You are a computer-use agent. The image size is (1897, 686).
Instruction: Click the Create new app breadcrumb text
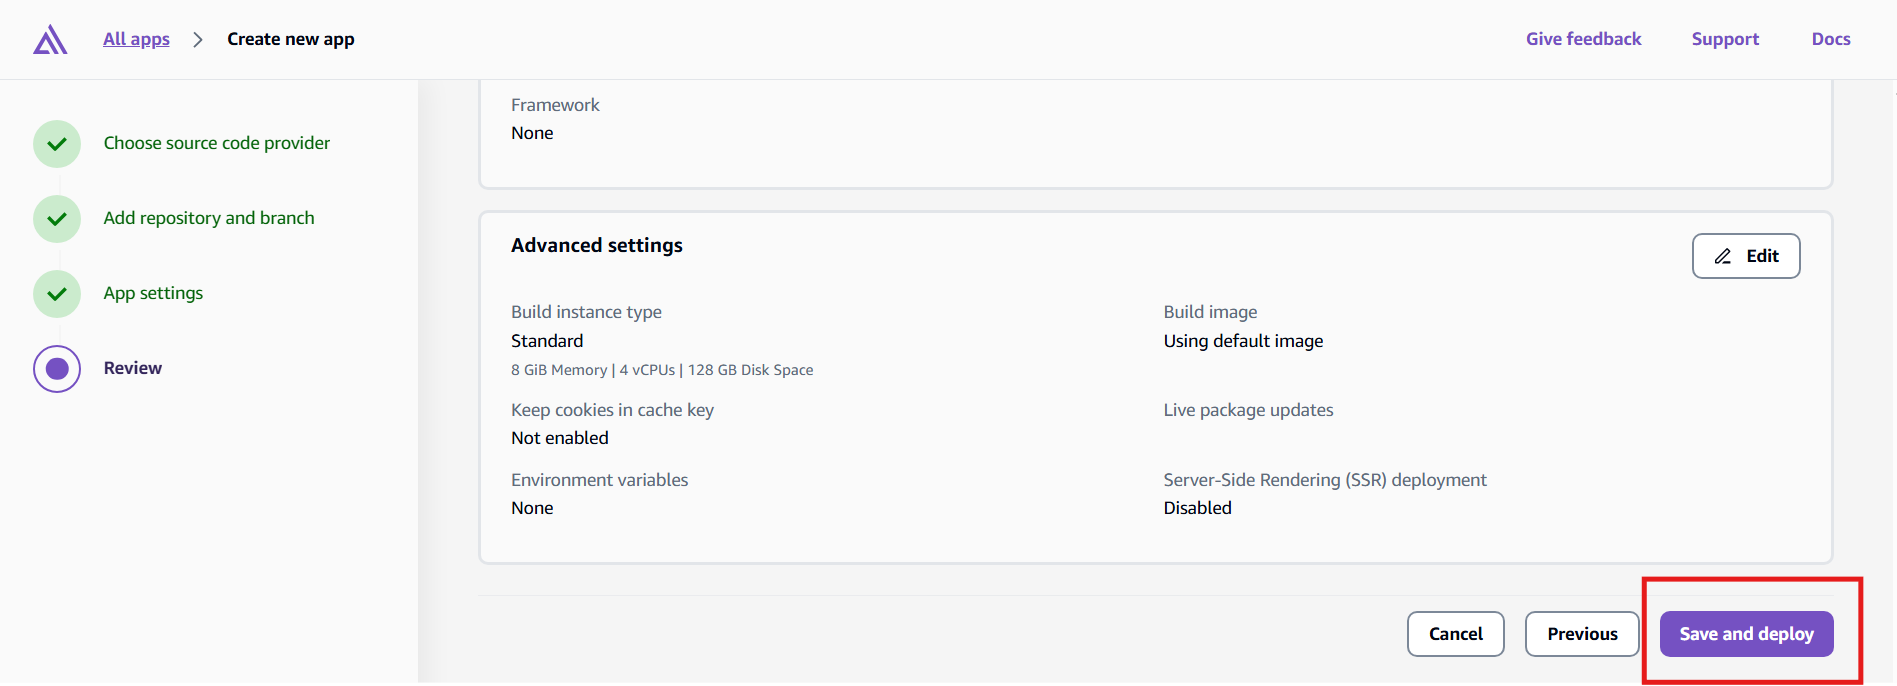click(290, 39)
